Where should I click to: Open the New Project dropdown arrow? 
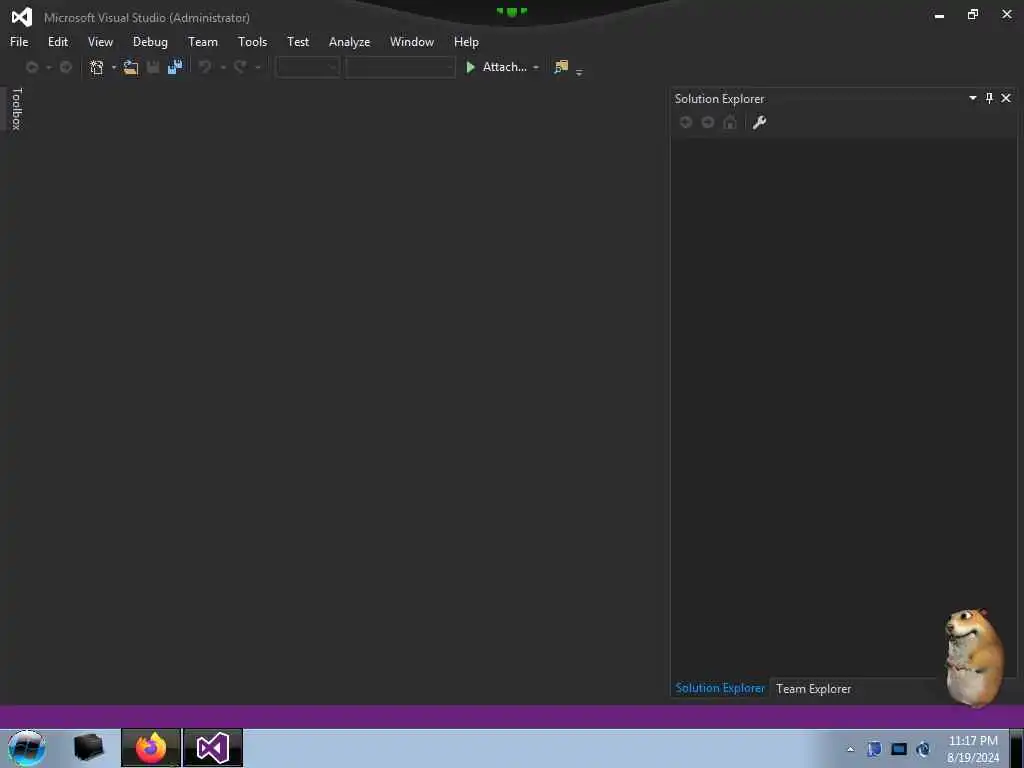pos(114,67)
